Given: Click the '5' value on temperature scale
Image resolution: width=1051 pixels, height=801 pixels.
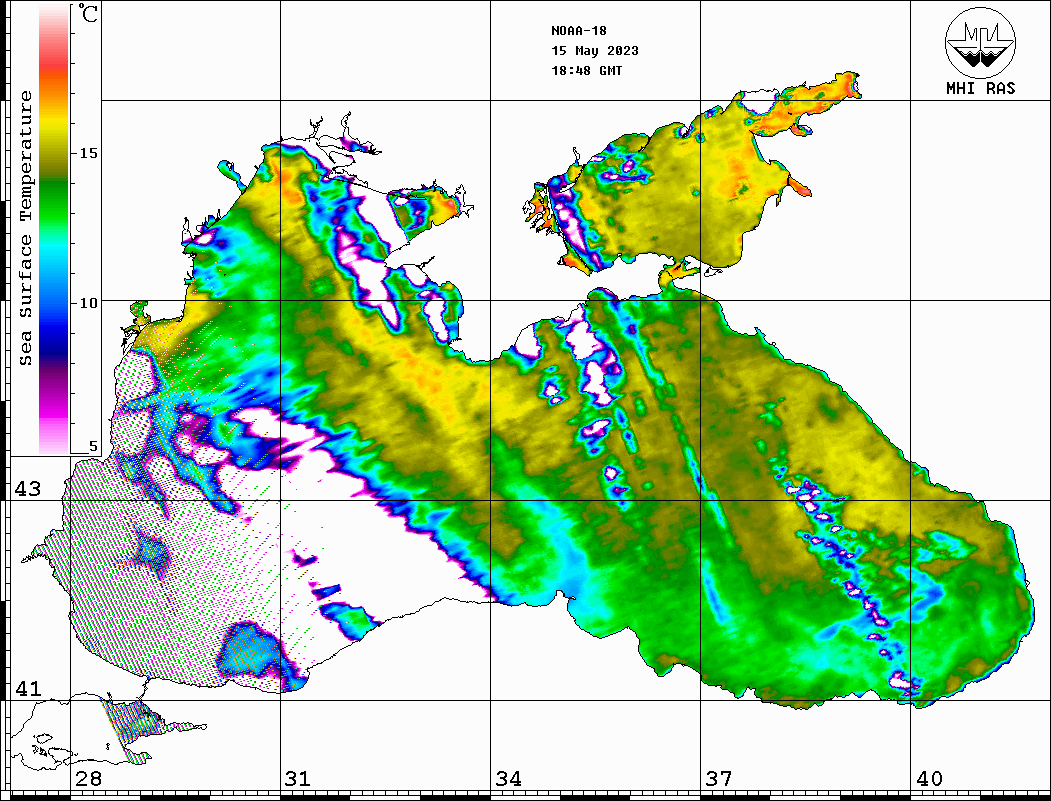Looking at the screenshot, I should coord(93,446).
